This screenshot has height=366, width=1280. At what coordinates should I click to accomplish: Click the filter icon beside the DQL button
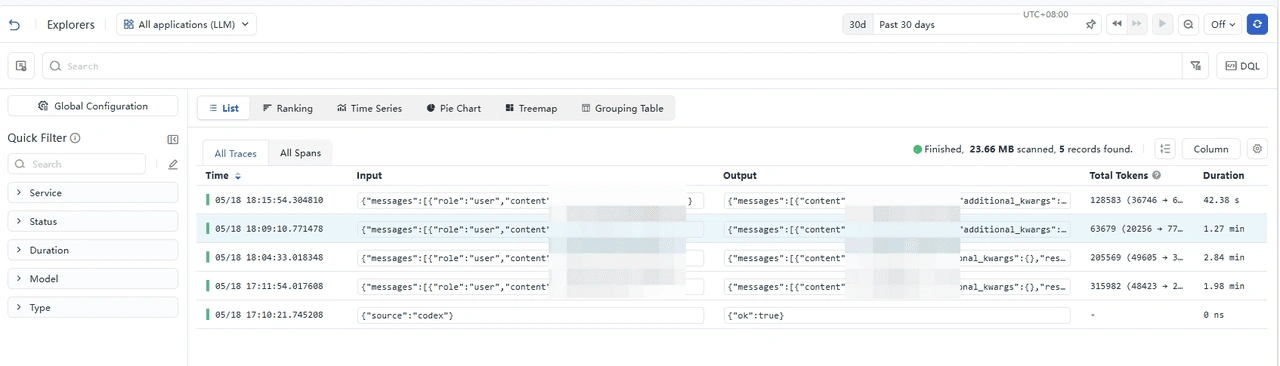1195,66
